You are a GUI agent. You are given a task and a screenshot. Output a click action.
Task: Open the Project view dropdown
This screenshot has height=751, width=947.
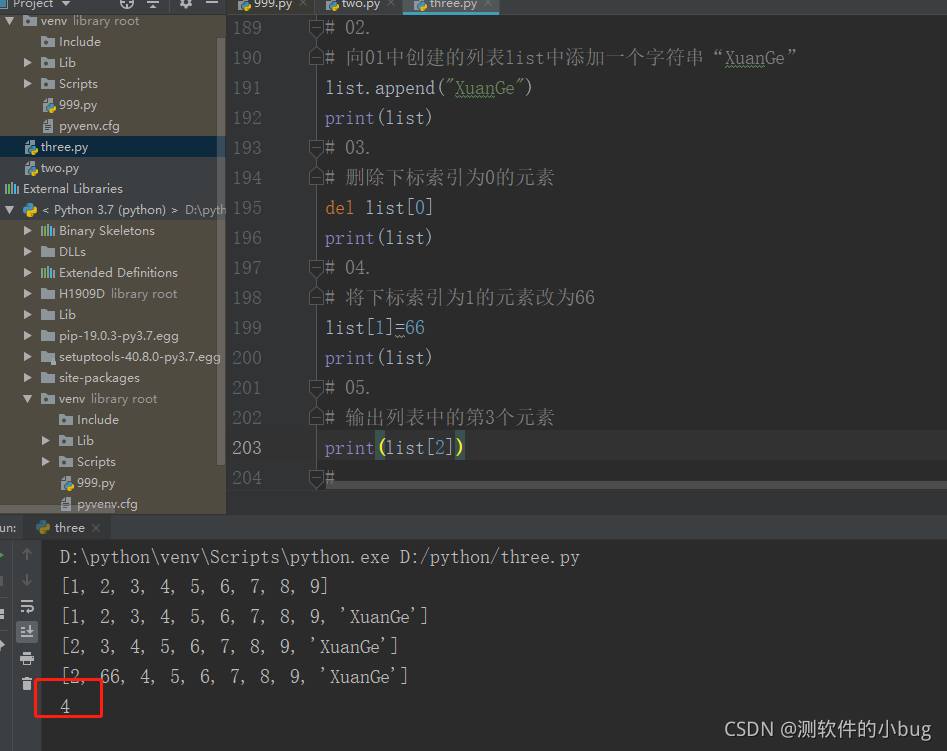click(66, 4)
